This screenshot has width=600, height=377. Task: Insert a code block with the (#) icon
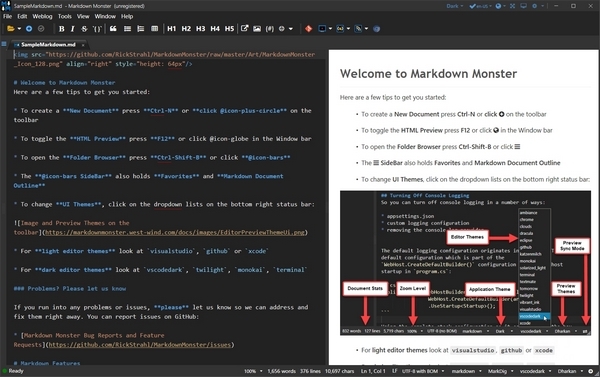(x=270, y=29)
